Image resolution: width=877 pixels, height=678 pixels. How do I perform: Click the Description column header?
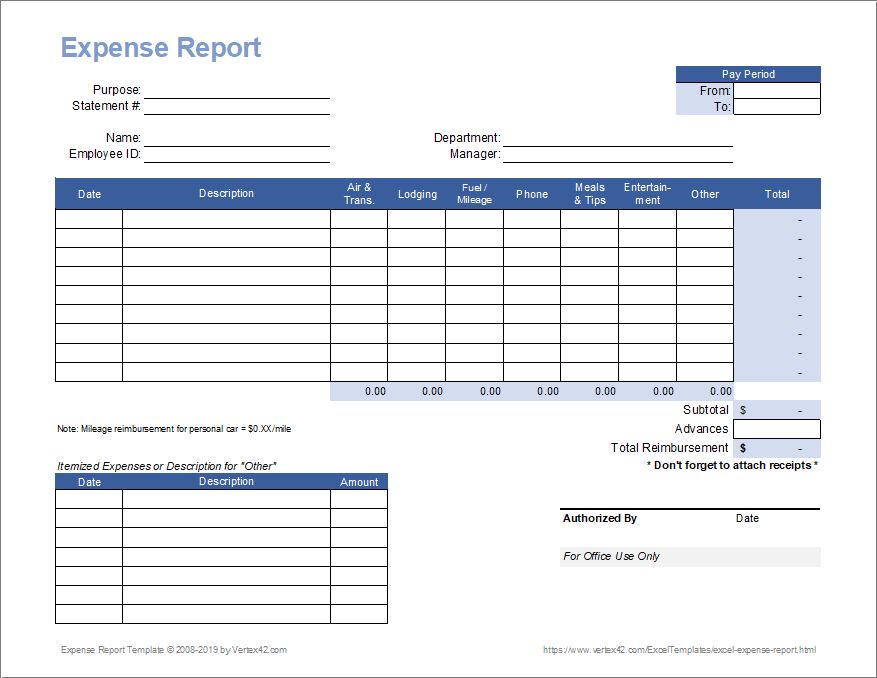(x=226, y=193)
